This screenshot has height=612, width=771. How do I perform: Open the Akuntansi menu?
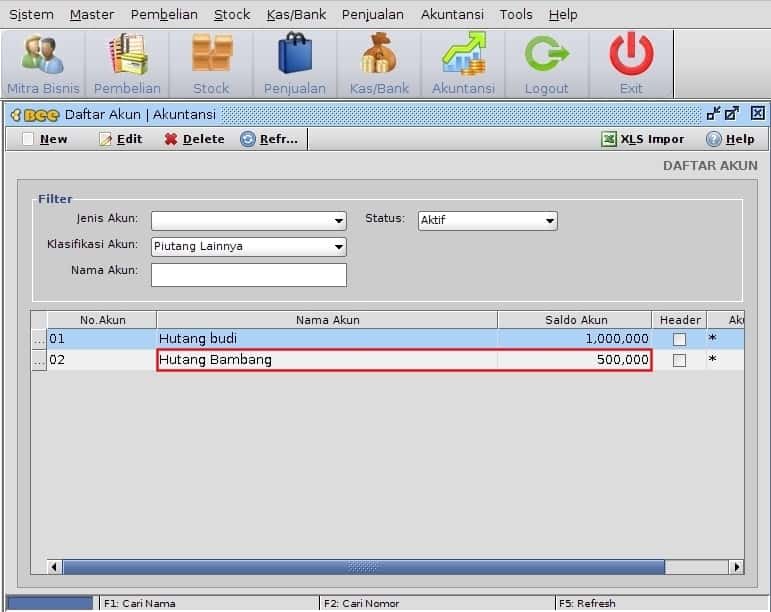coord(452,15)
